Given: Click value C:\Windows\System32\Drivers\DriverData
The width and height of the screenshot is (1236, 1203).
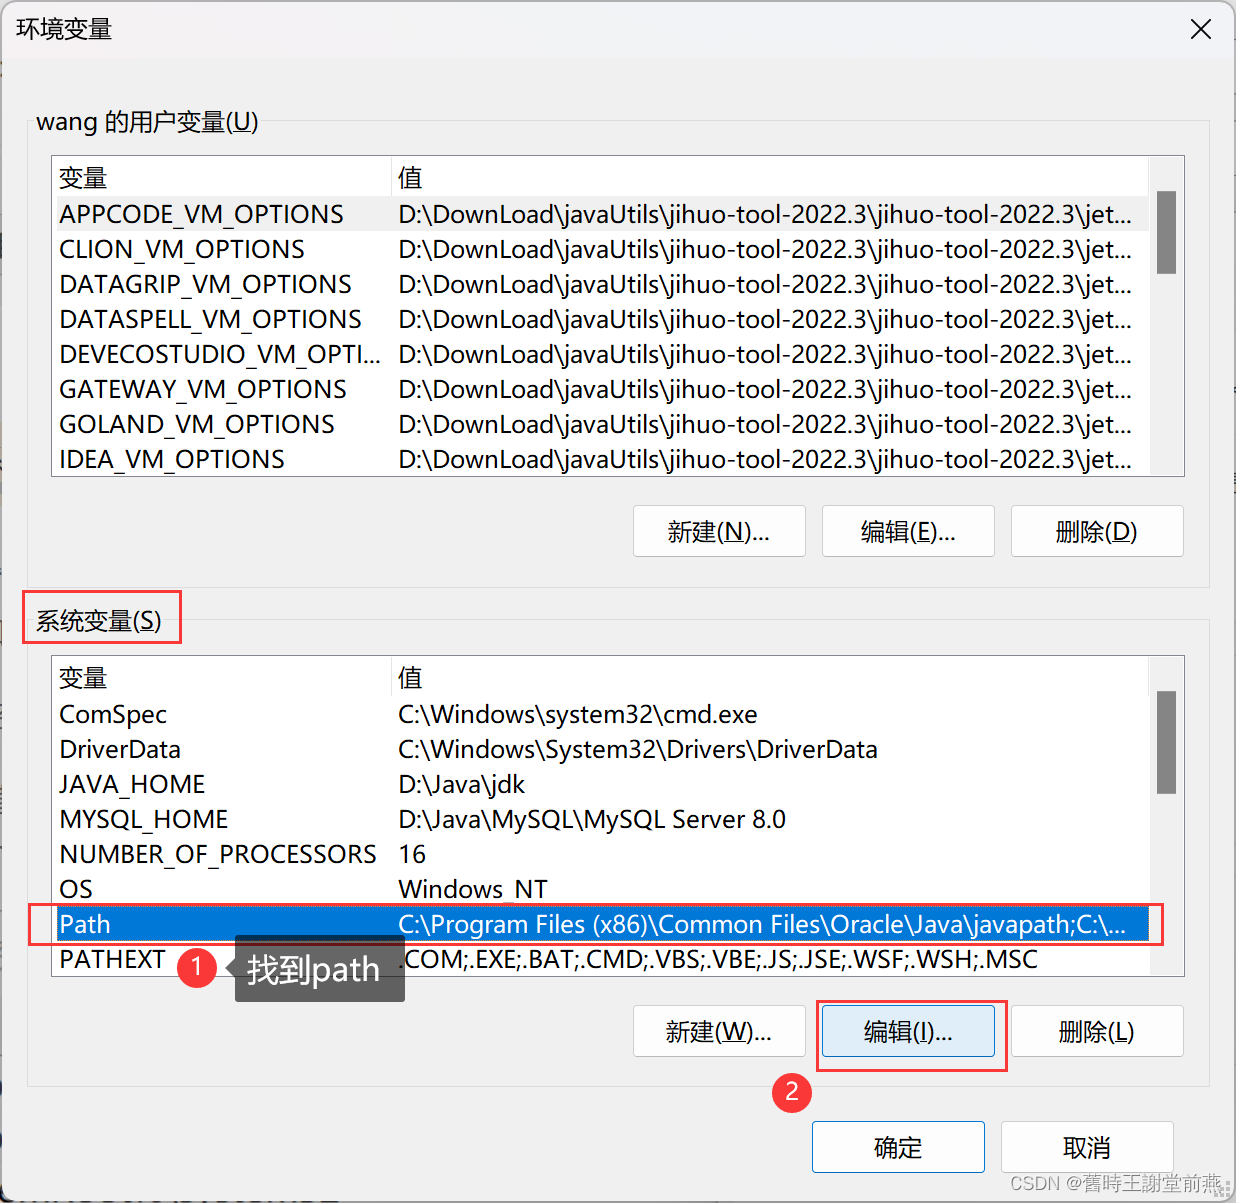Looking at the screenshot, I should (x=638, y=749).
